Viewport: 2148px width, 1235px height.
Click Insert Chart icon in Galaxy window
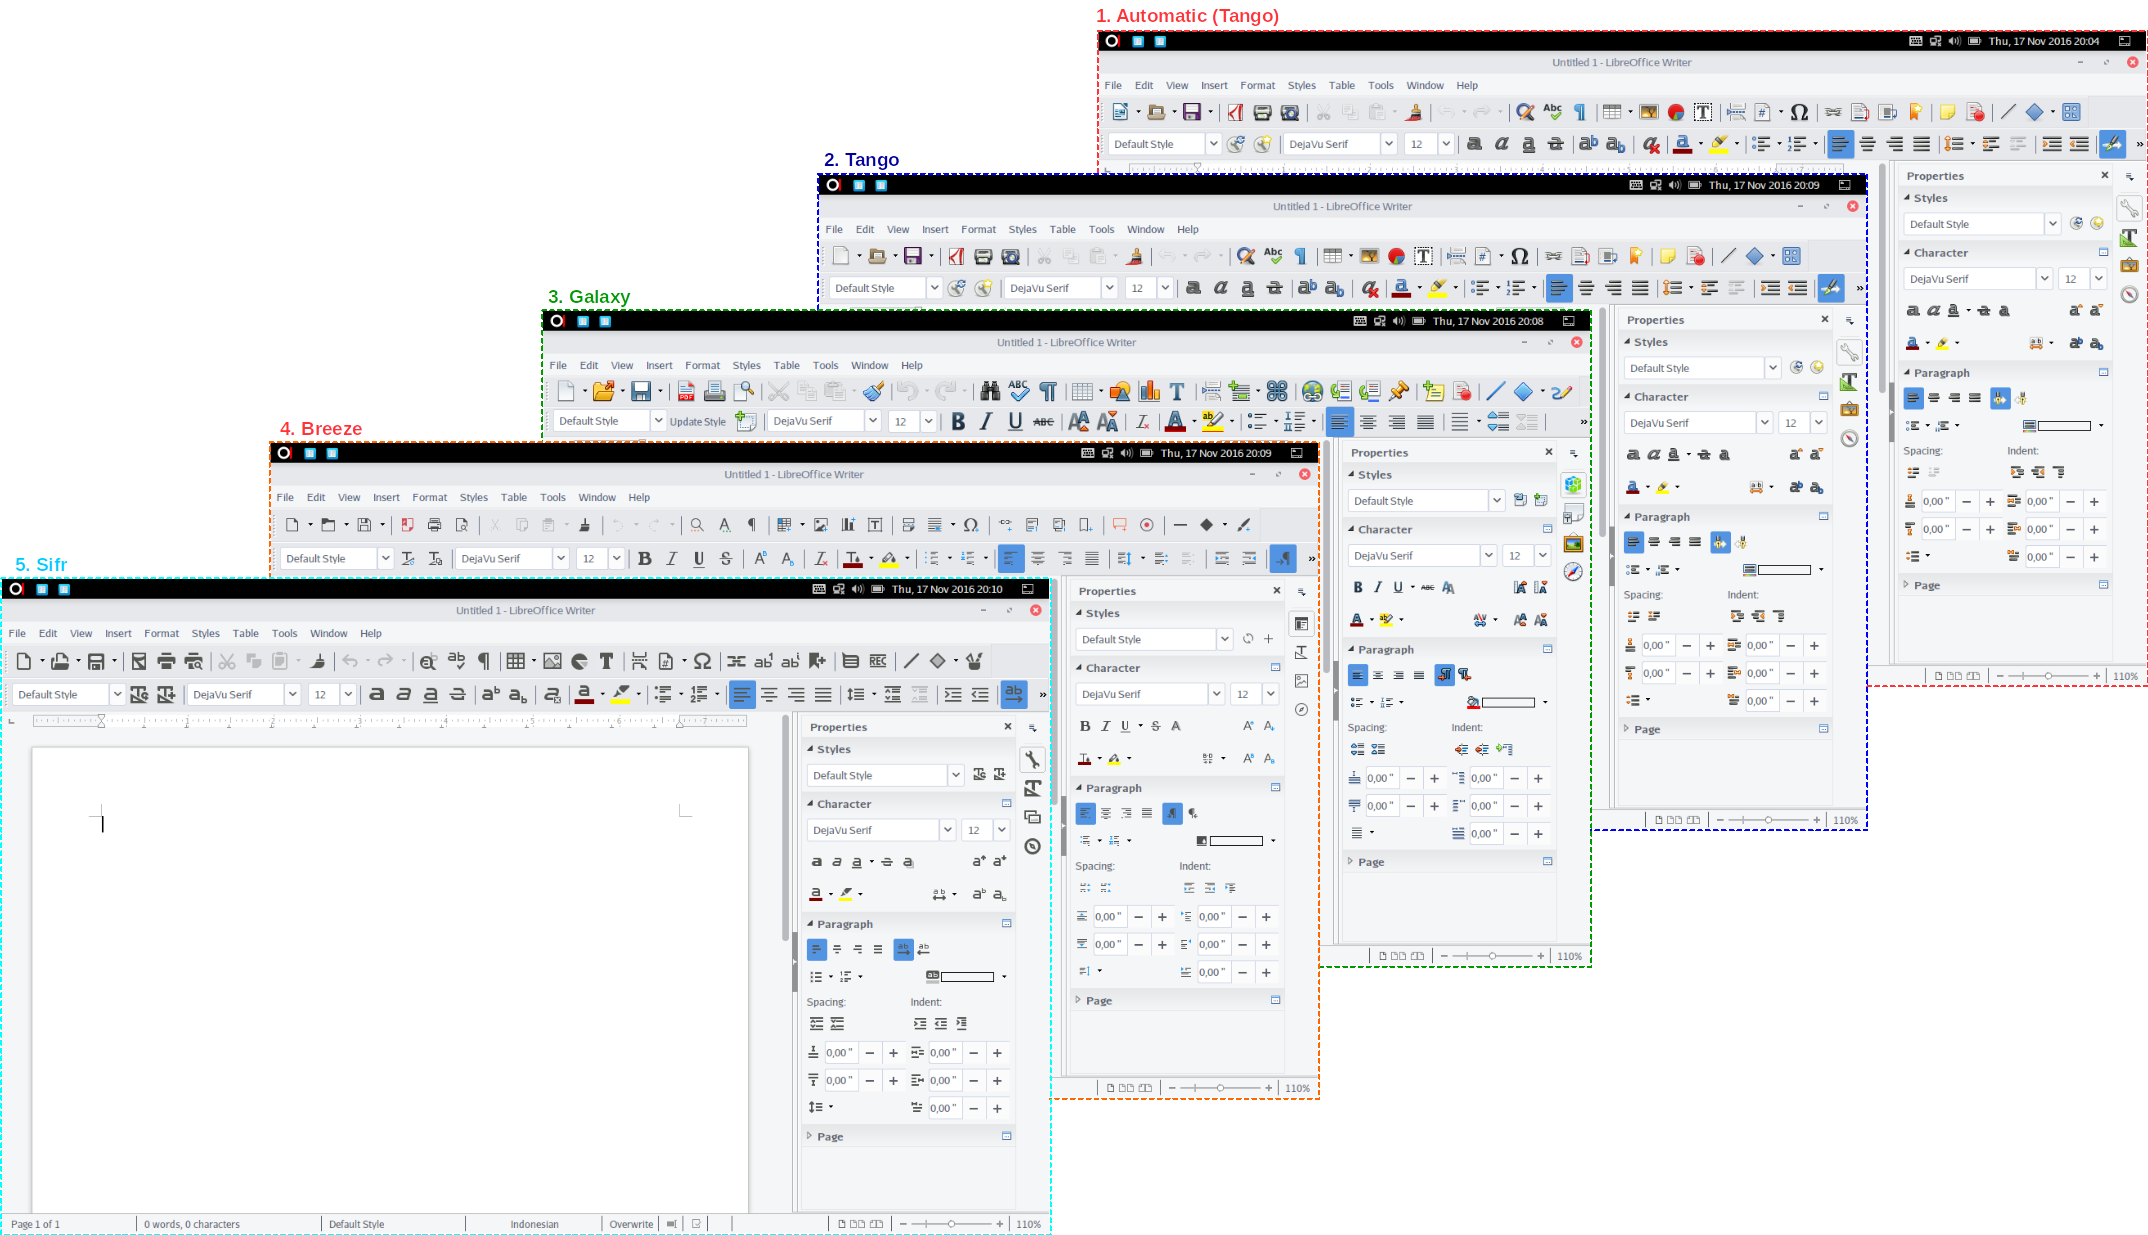coord(1149,391)
